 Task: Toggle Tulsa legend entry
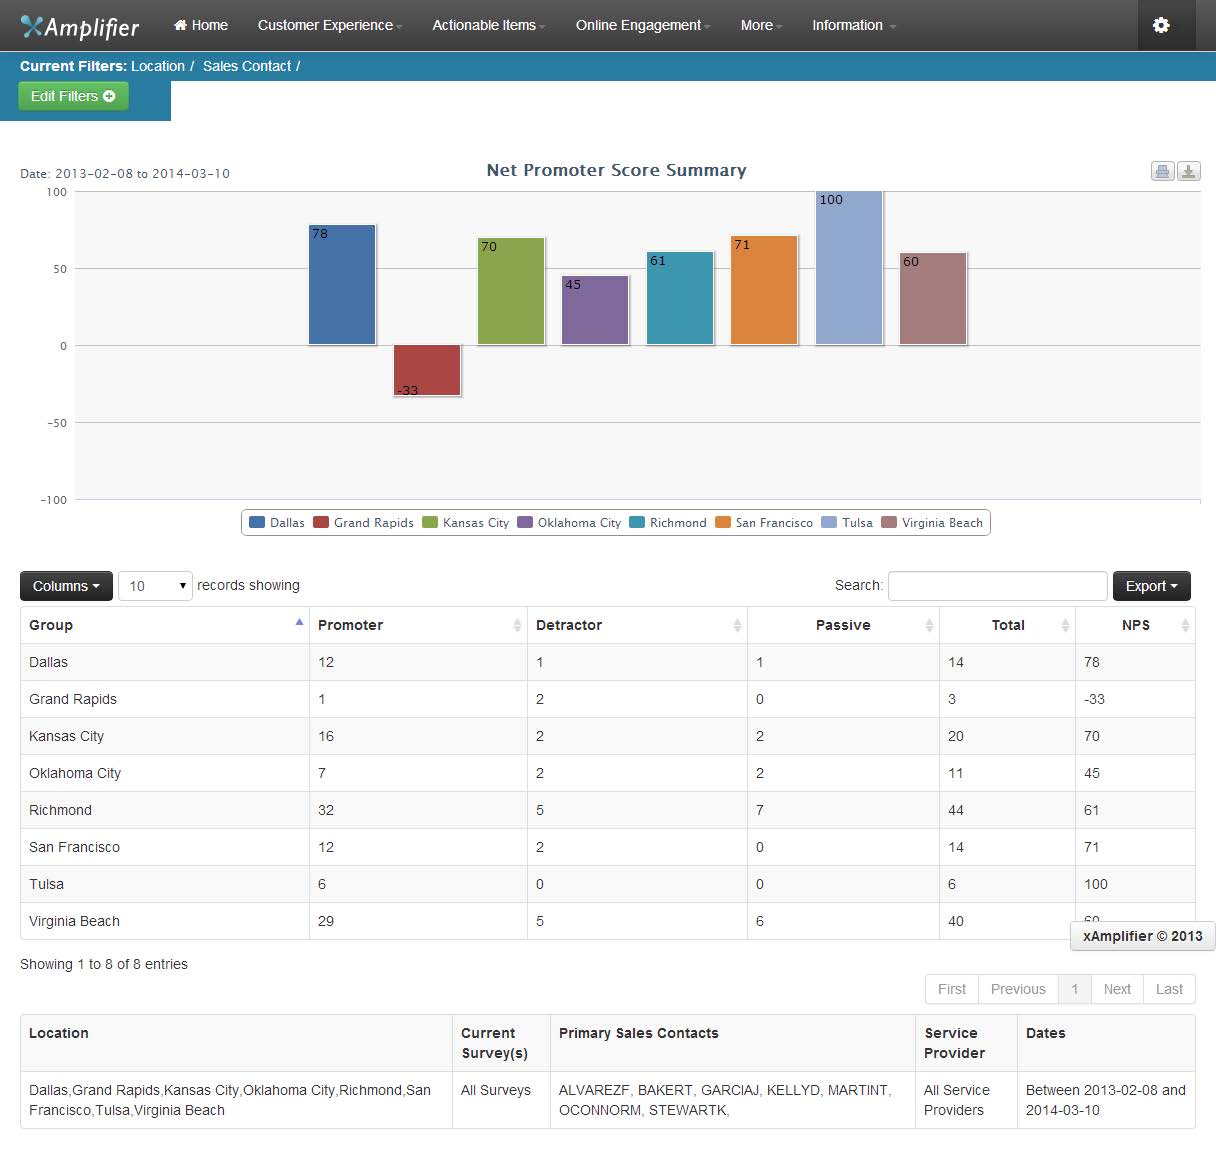click(x=847, y=523)
